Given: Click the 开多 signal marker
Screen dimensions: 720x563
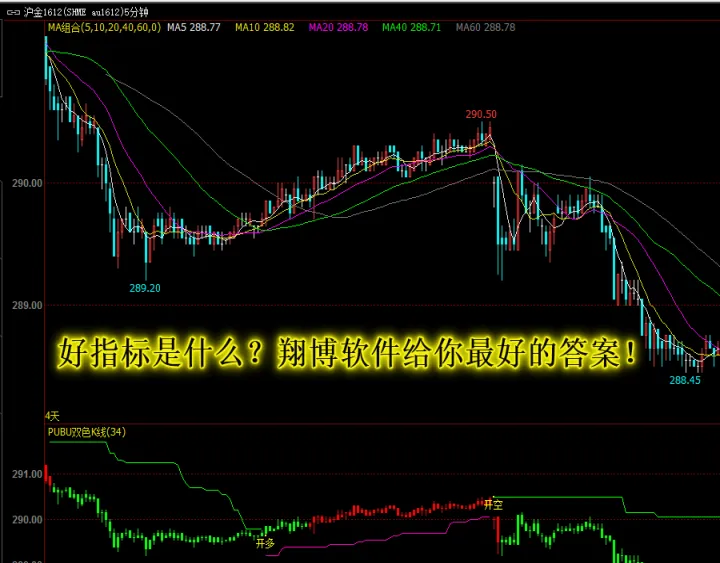Looking at the screenshot, I should click(264, 544).
